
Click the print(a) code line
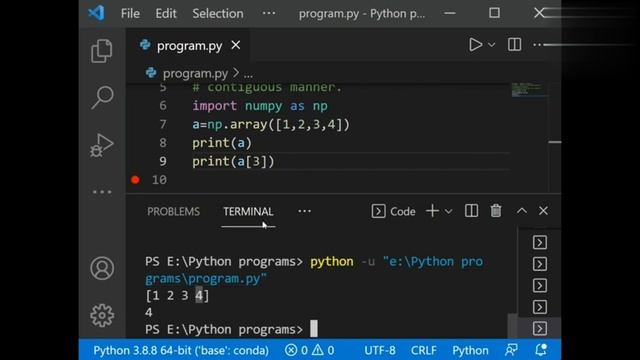pyautogui.click(x=222, y=143)
